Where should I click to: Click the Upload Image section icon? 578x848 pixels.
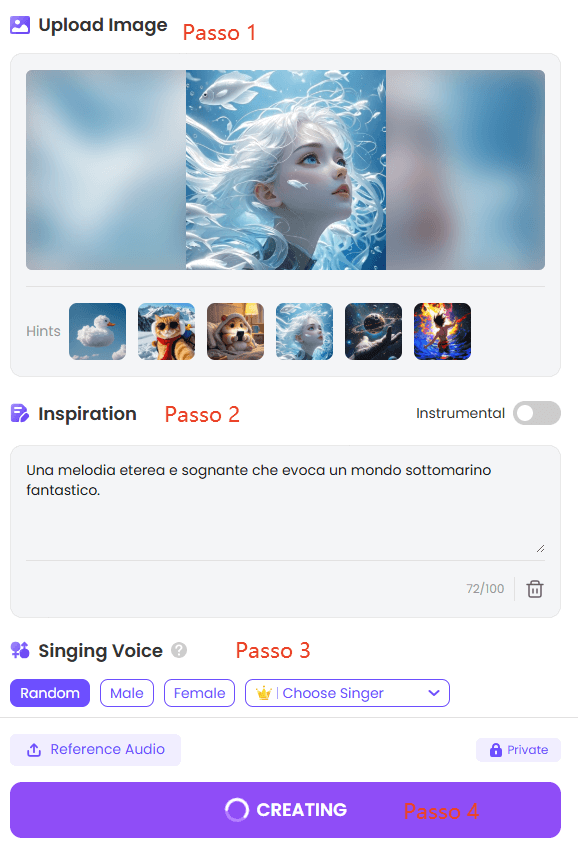tap(20, 25)
